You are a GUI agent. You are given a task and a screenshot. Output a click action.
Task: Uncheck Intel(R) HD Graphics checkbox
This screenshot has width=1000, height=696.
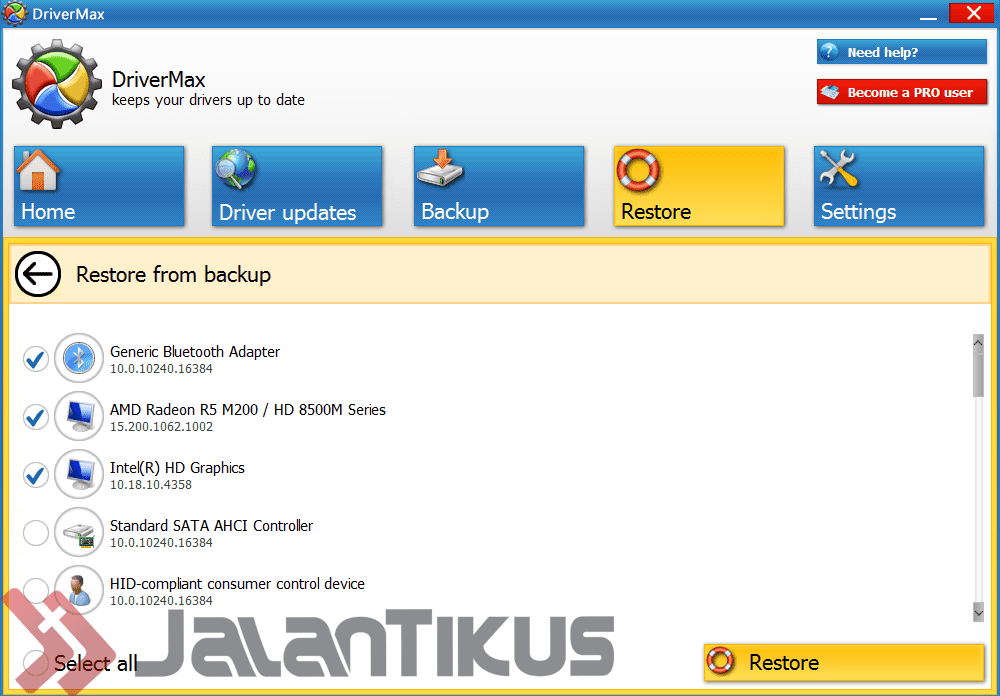36,475
